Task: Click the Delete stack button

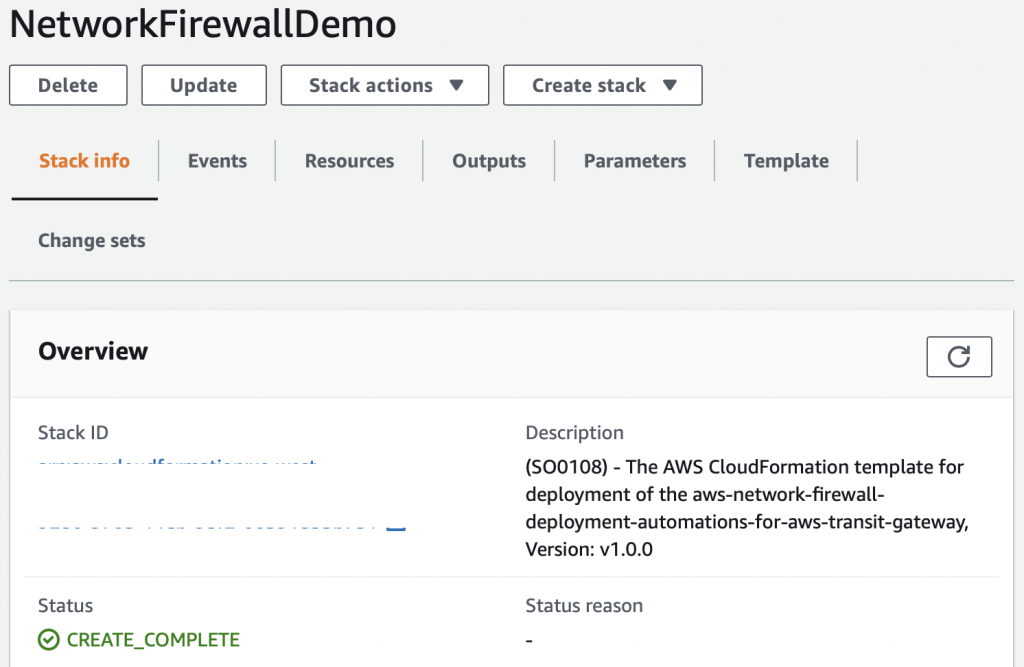Action: coord(68,85)
